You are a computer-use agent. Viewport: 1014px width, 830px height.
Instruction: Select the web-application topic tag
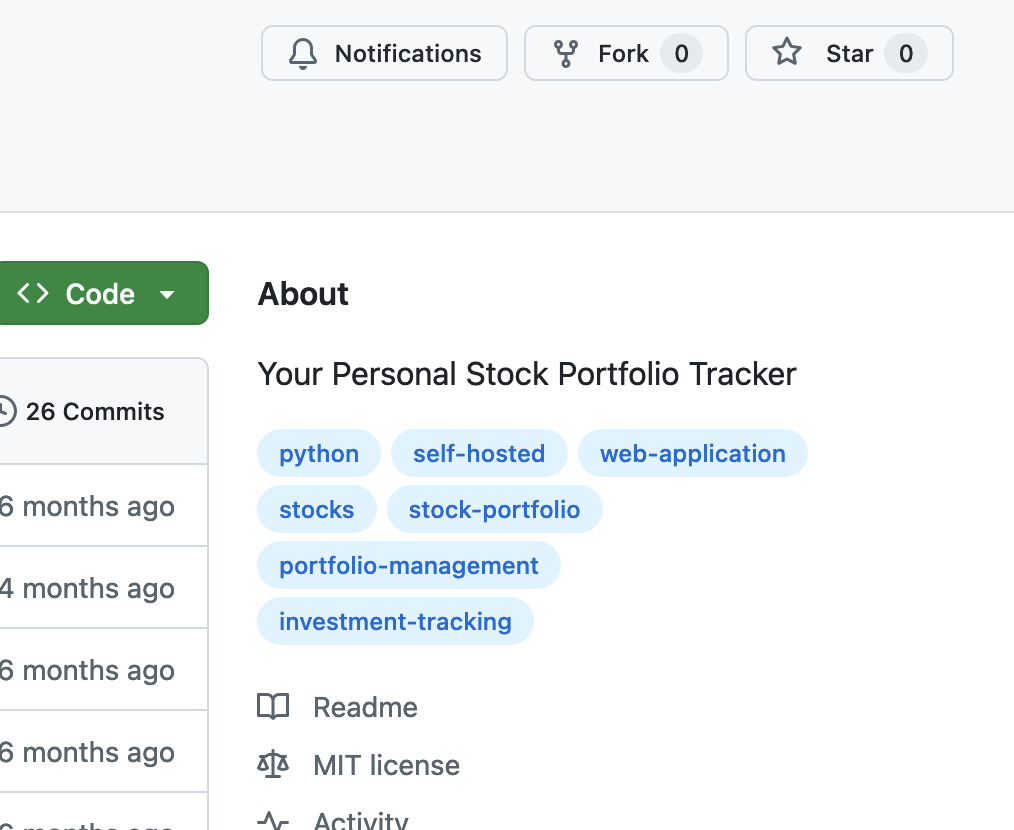(x=693, y=453)
